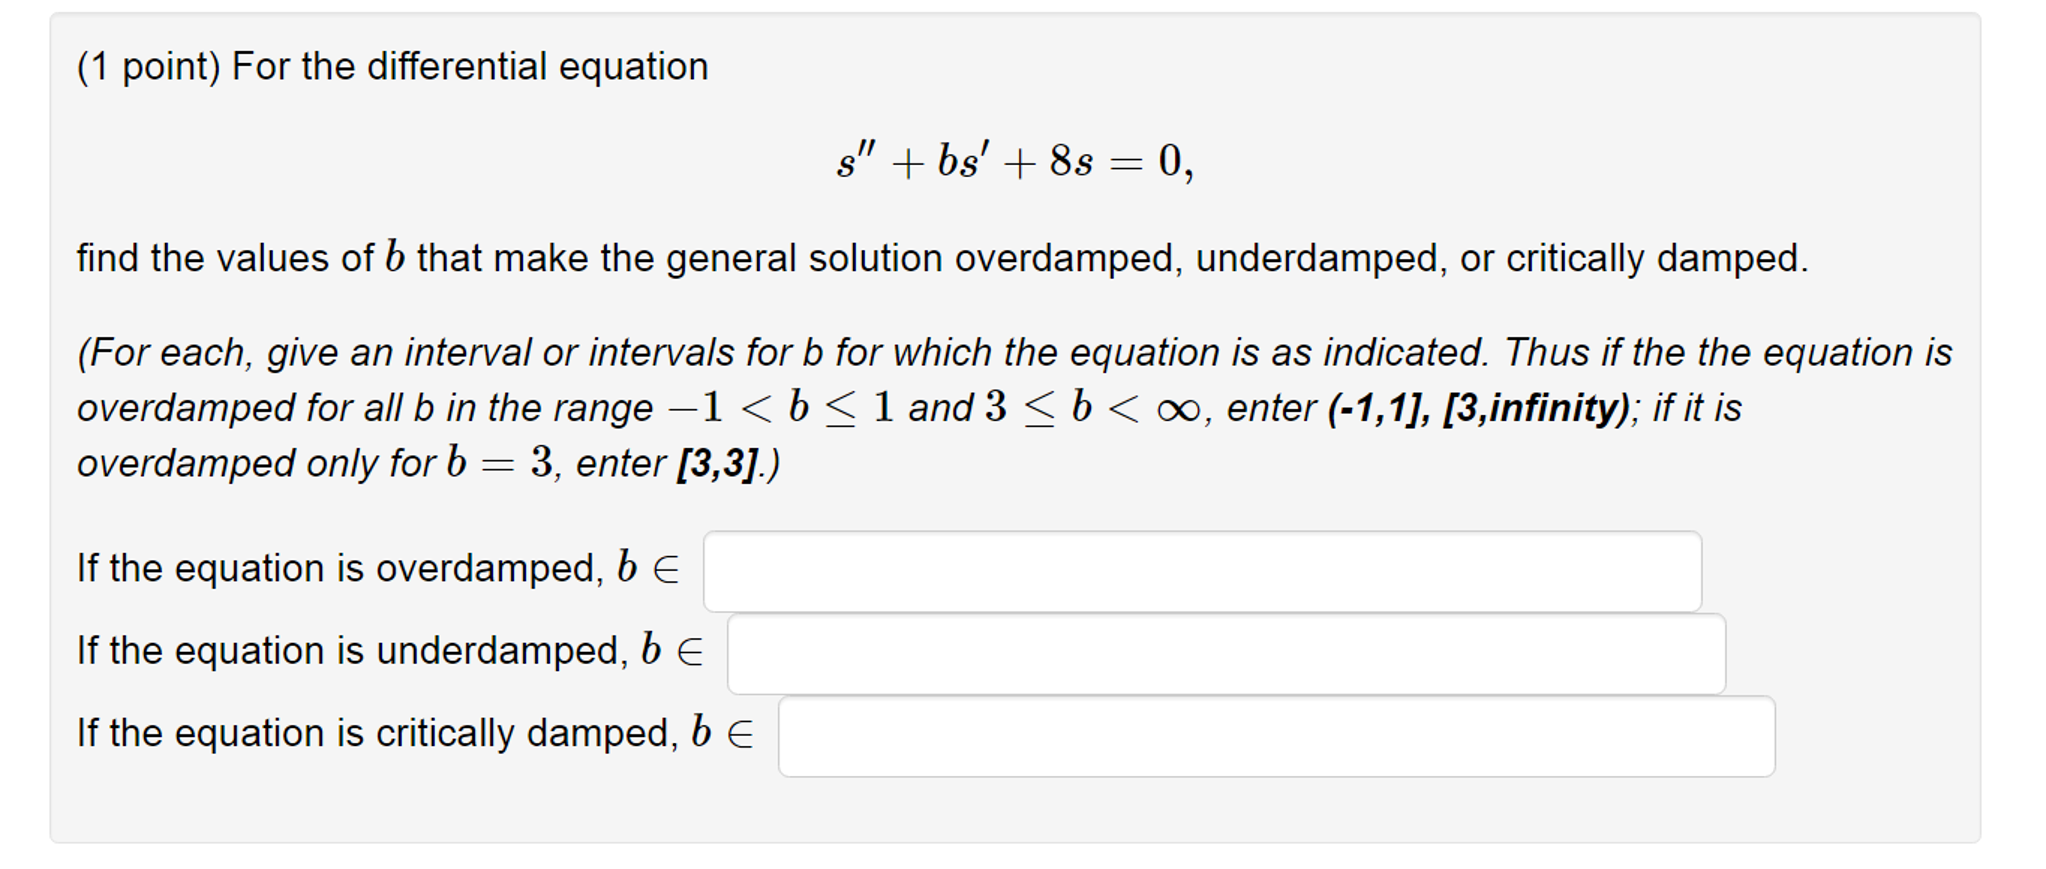
Task: Click the infinity symbol in the instructions
Action: pyautogui.click(x=1177, y=408)
